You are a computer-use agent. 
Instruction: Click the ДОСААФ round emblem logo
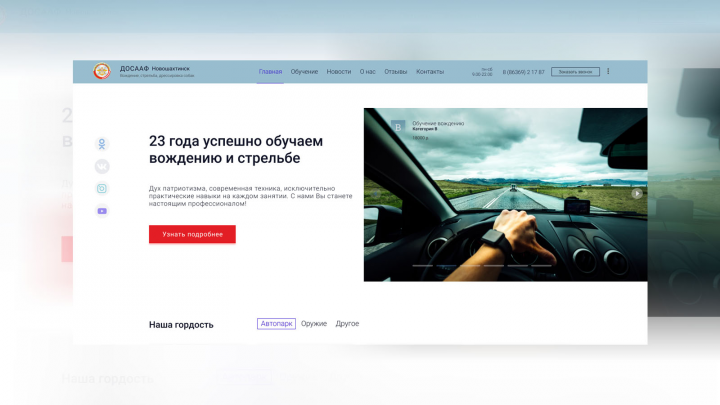tap(101, 71)
